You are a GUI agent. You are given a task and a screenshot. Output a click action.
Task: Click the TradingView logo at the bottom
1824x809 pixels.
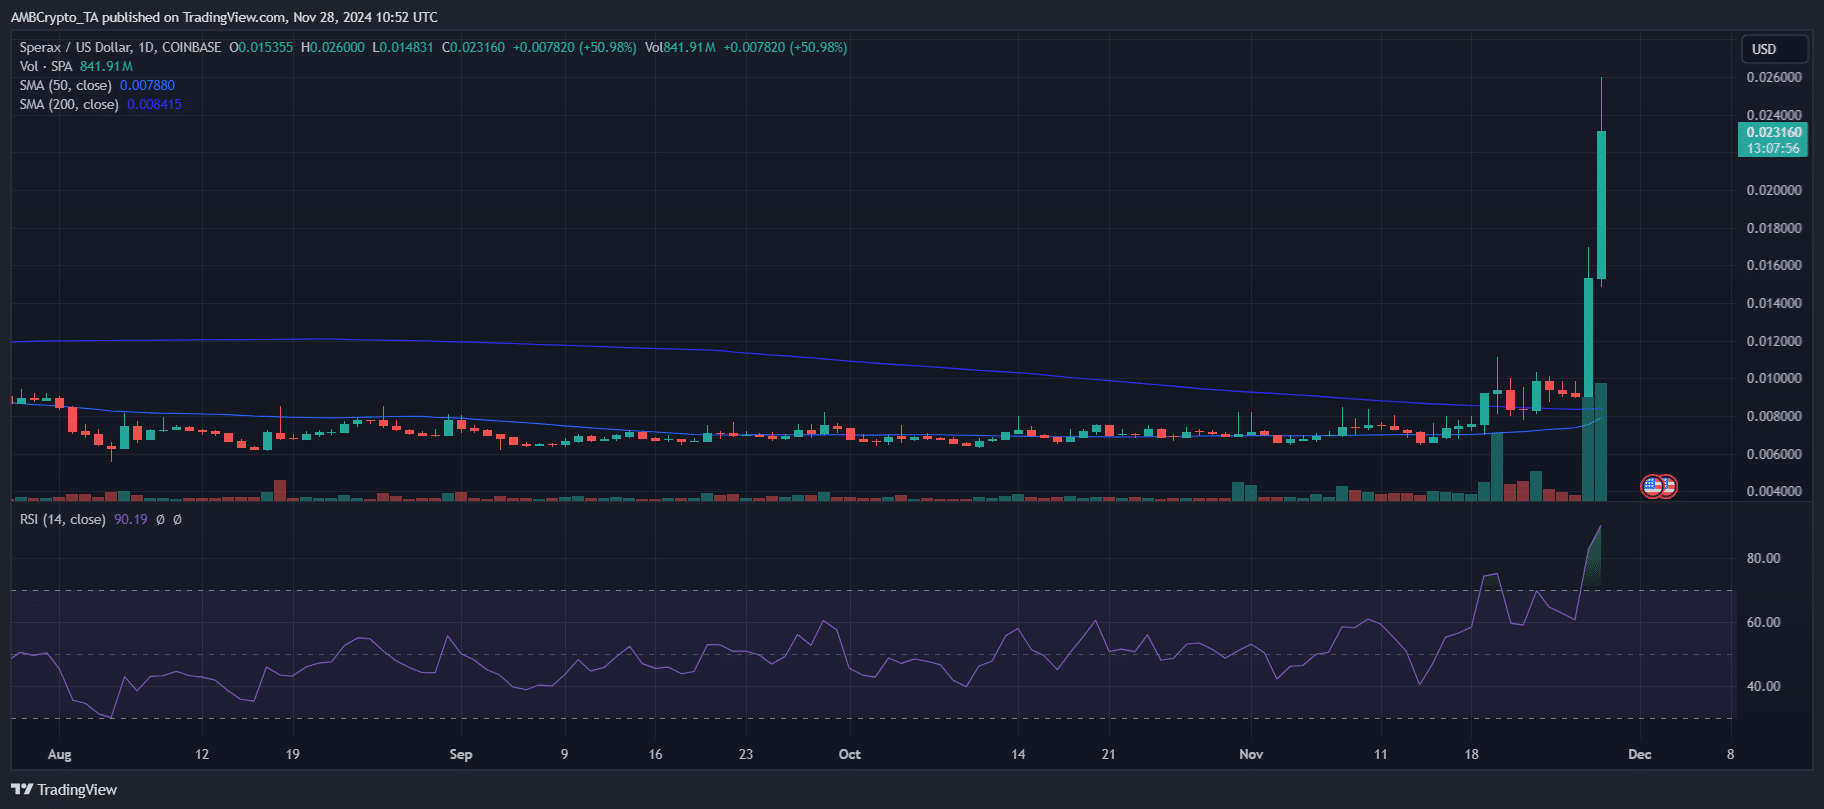[x=64, y=790]
